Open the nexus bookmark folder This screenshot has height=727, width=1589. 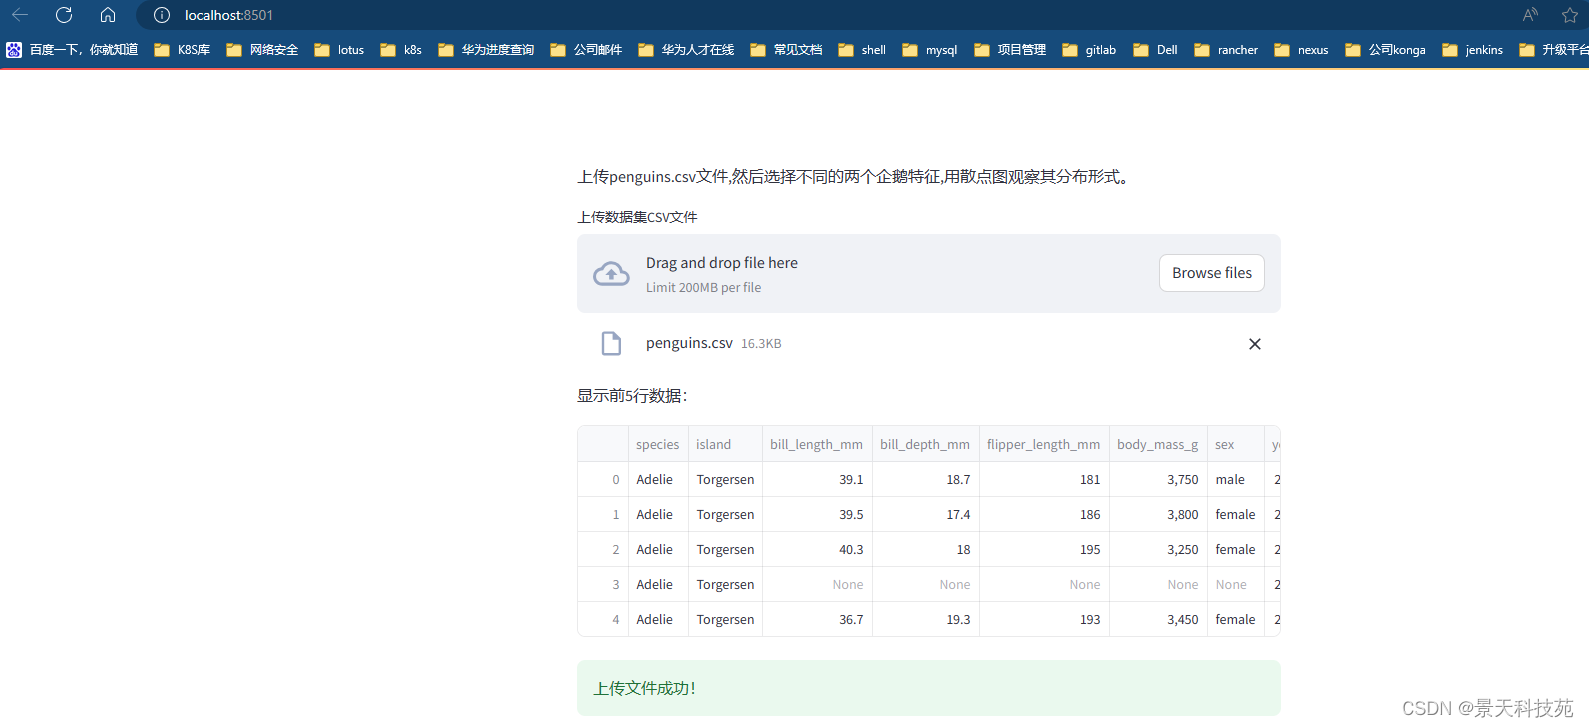[x=1301, y=50]
